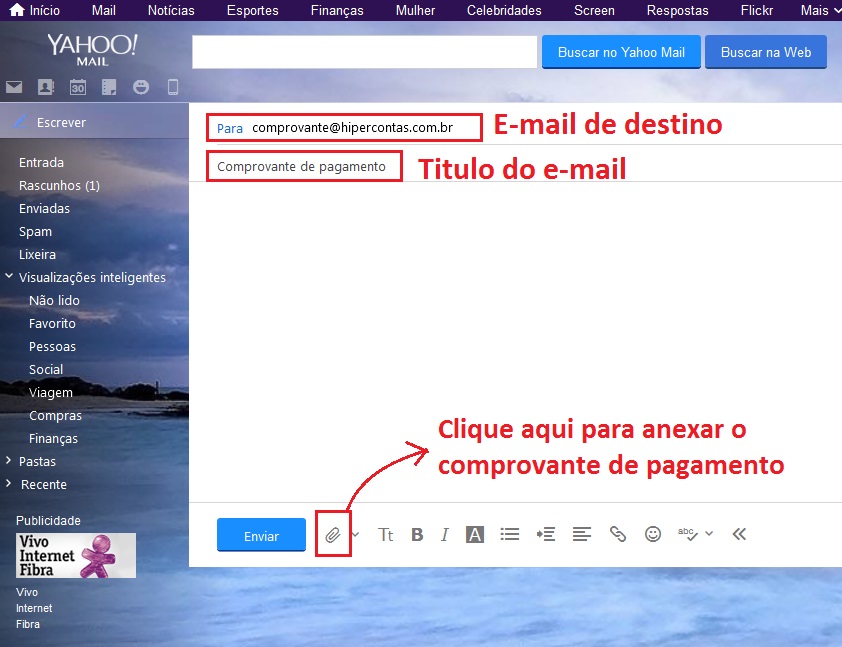The height and width of the screenshot is (647, 842).
Task: Click the Enviar button
Action: [x=261, y=535]
